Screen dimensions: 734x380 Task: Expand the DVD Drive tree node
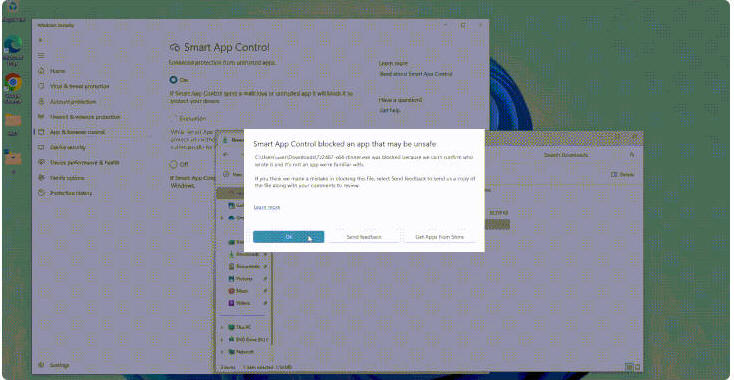click(x=222, y=339)
